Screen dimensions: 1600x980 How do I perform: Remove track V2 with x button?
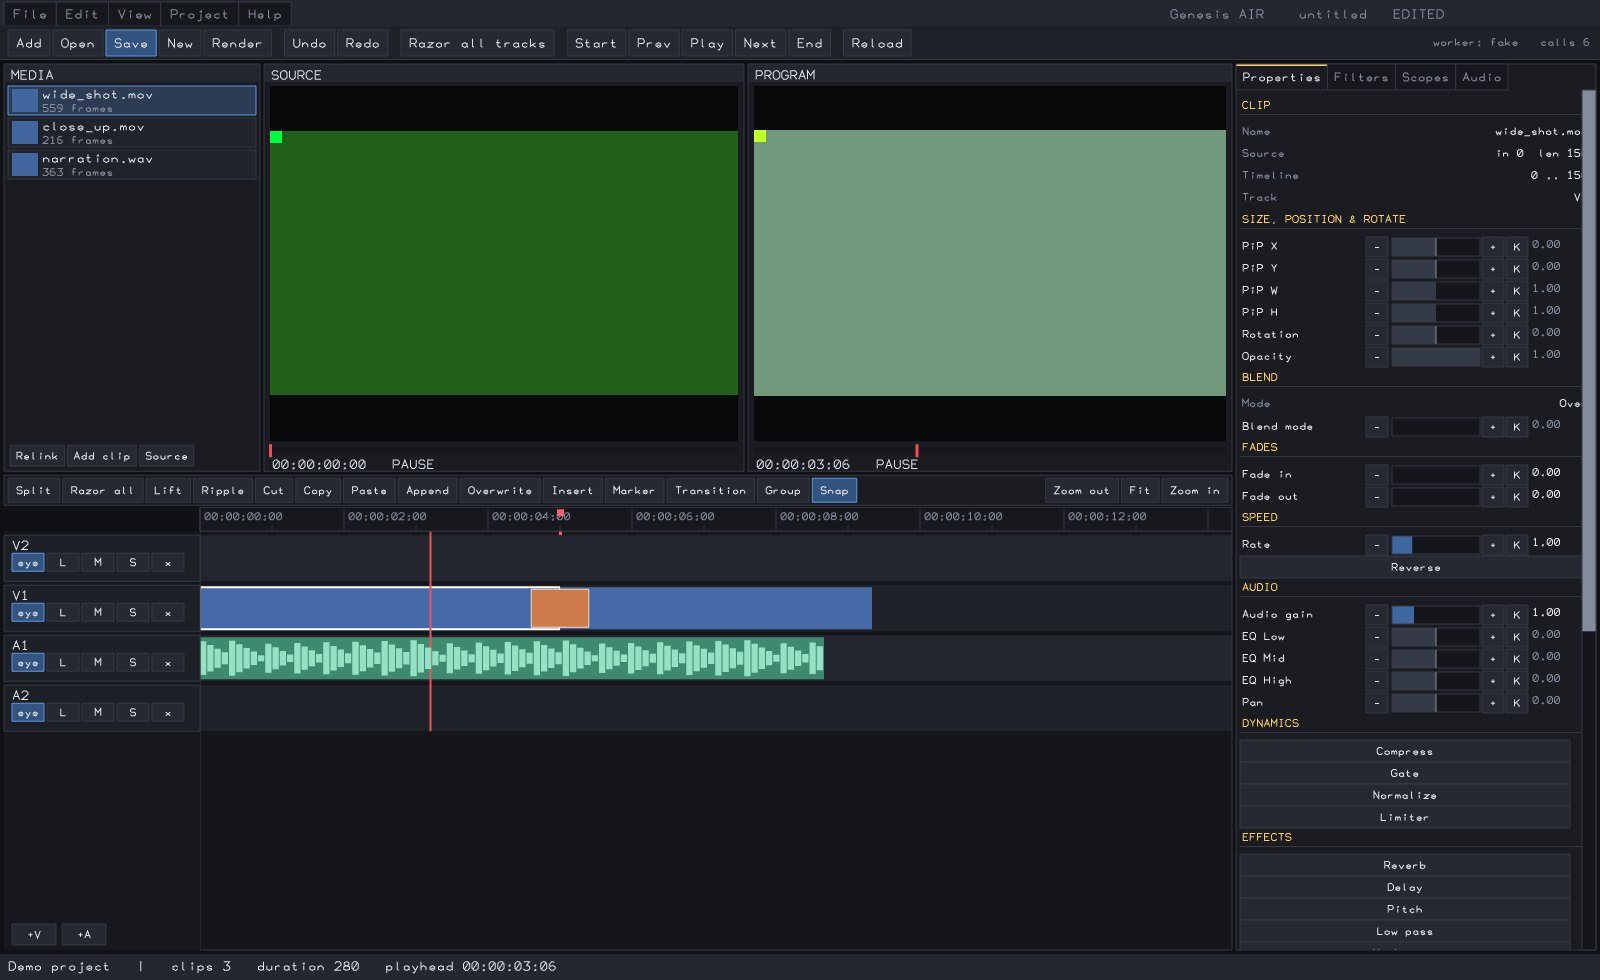pos(168,563)
